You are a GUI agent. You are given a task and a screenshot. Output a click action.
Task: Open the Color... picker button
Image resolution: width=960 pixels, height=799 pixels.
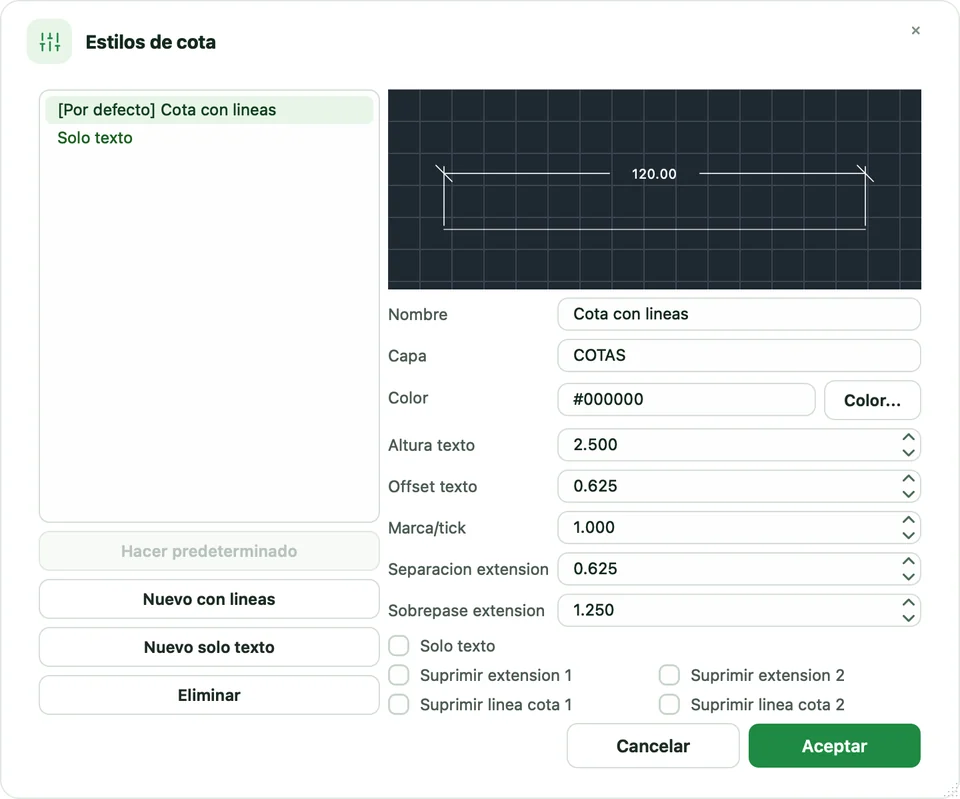click(872, 400)
